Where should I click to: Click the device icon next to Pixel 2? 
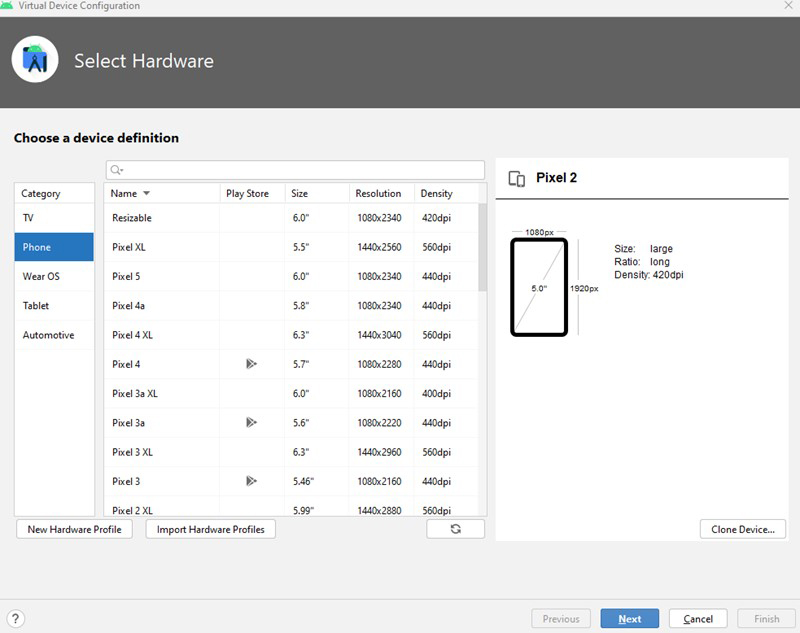tap(517, 179)
